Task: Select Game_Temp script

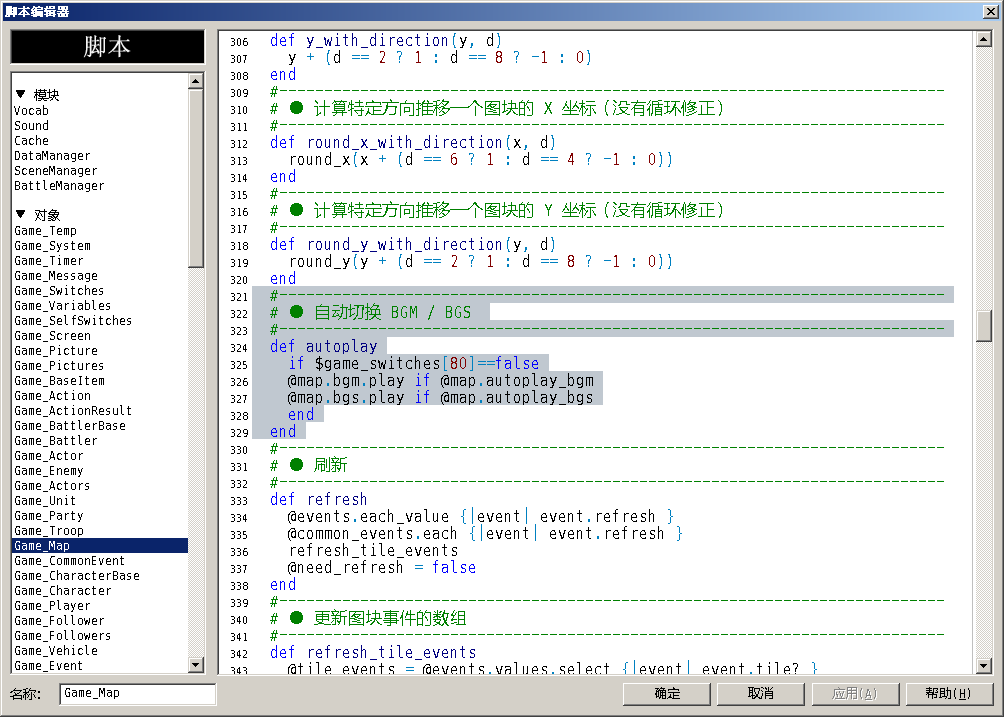Action: click(45, 230)
